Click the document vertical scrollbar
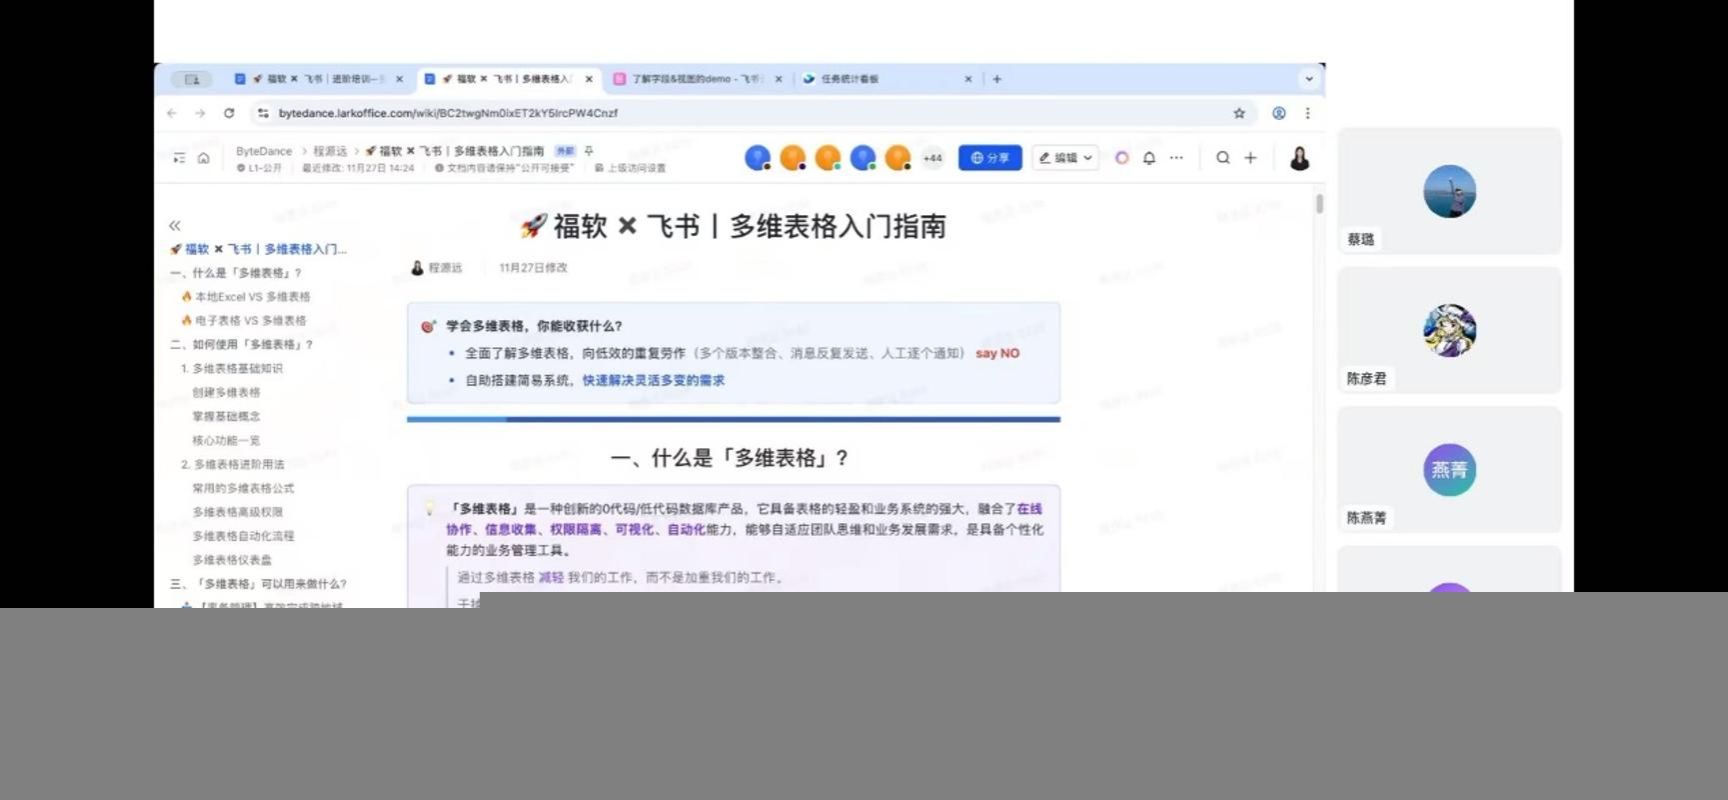 tap(1319, 204)
